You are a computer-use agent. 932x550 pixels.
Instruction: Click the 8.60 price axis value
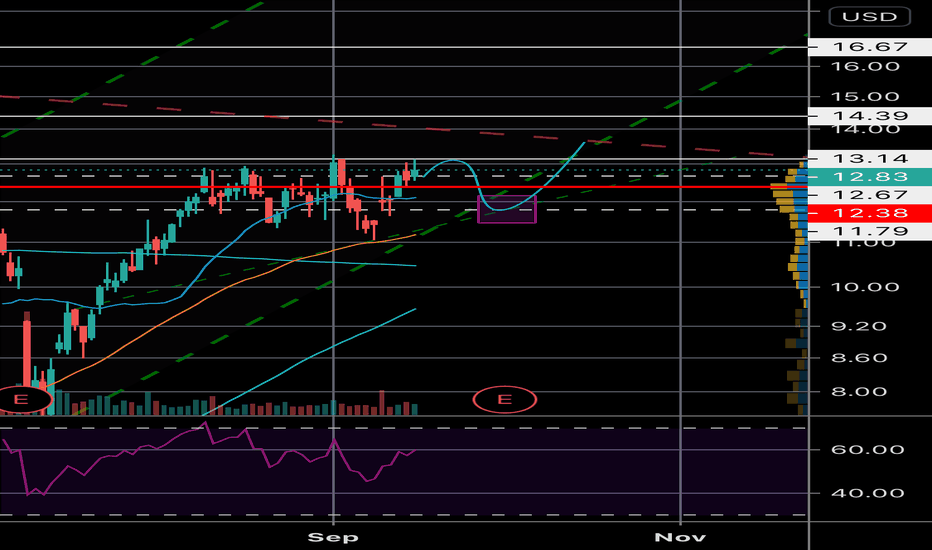click(859, 358)
